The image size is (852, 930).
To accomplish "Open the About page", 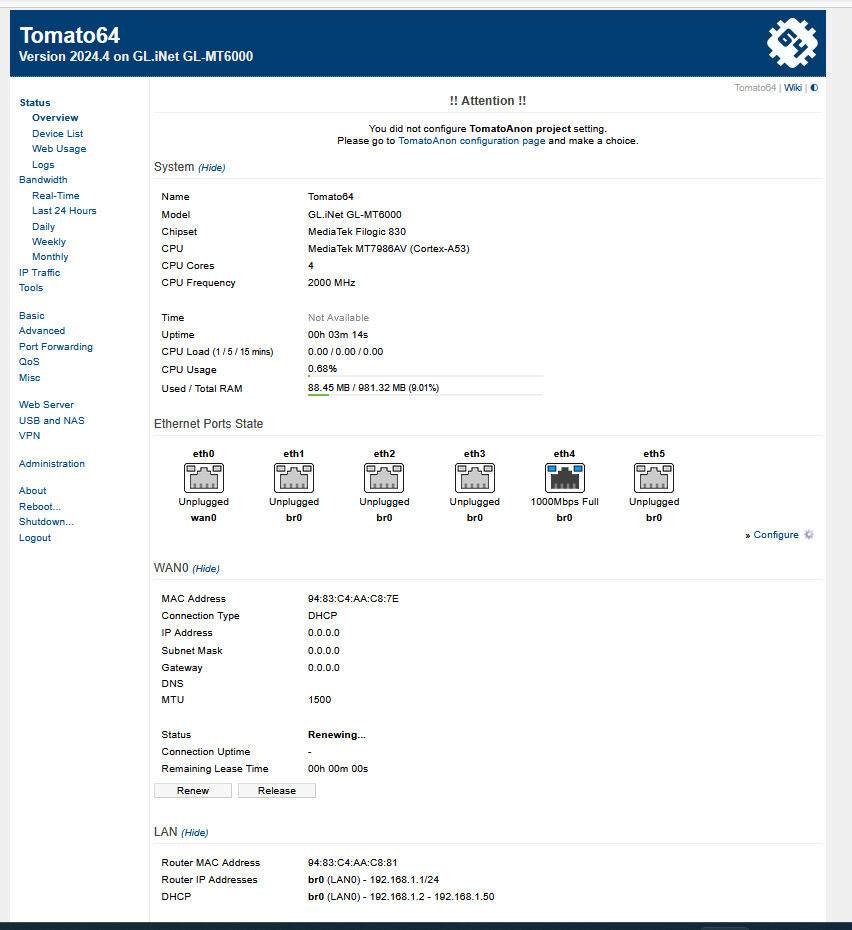I will [x=33, y=491].
